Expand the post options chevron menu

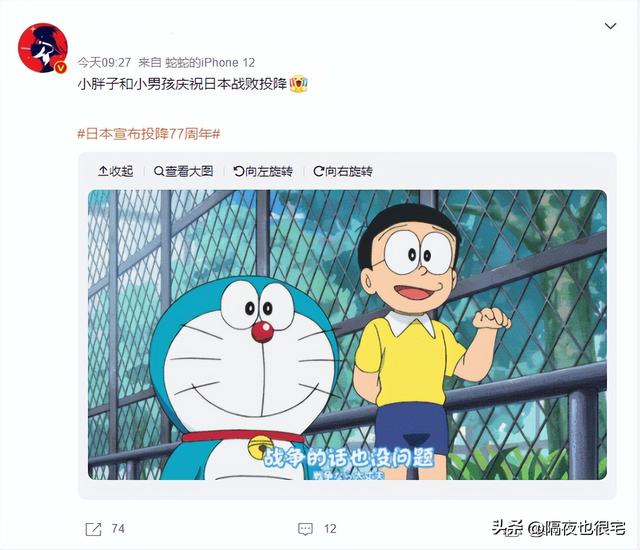point(610,26)
